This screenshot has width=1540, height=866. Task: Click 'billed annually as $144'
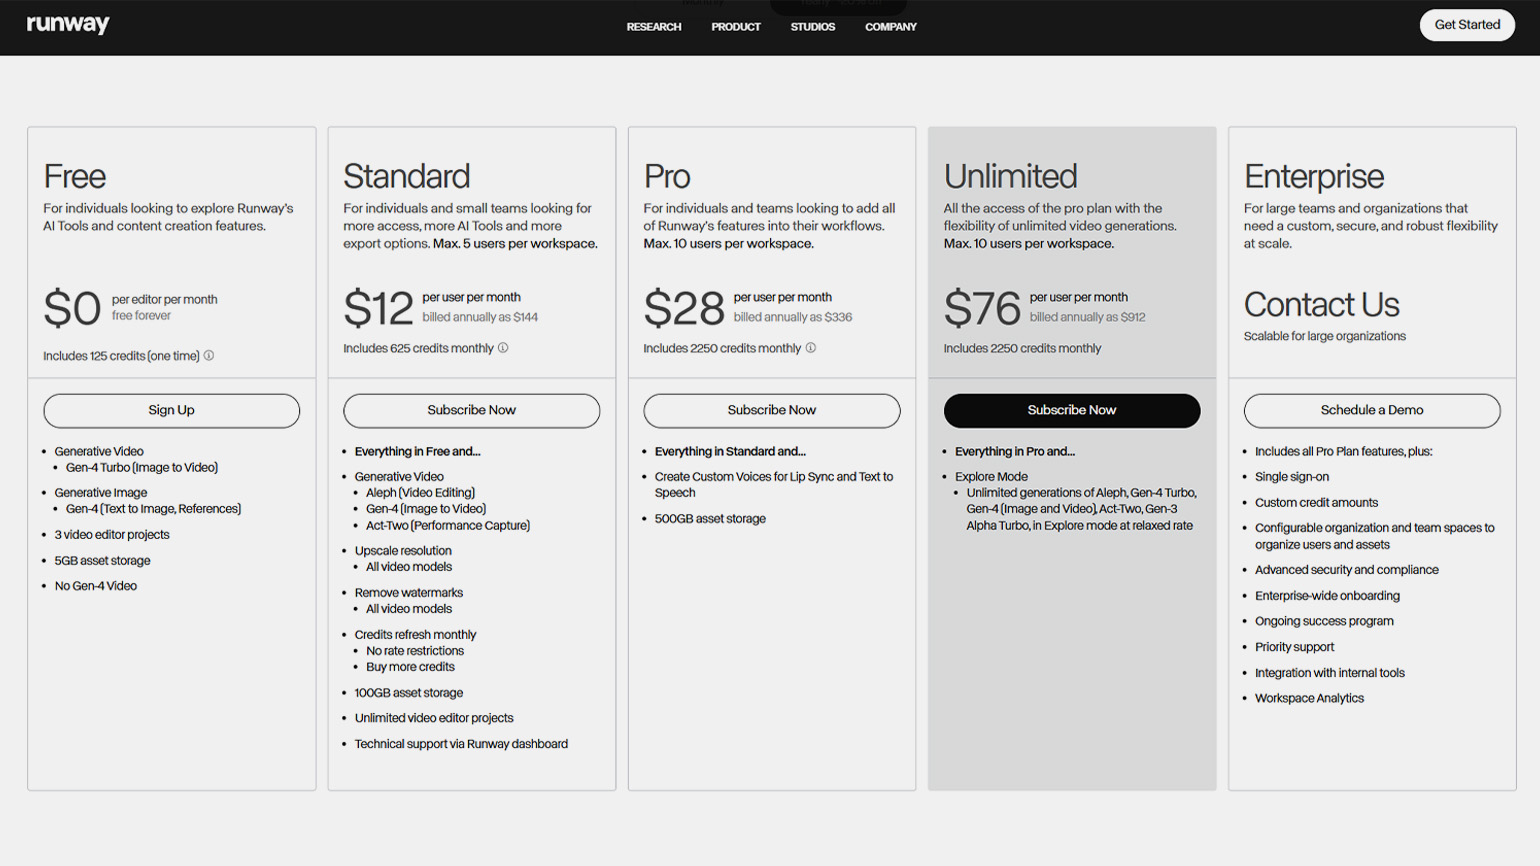point(480,317)
